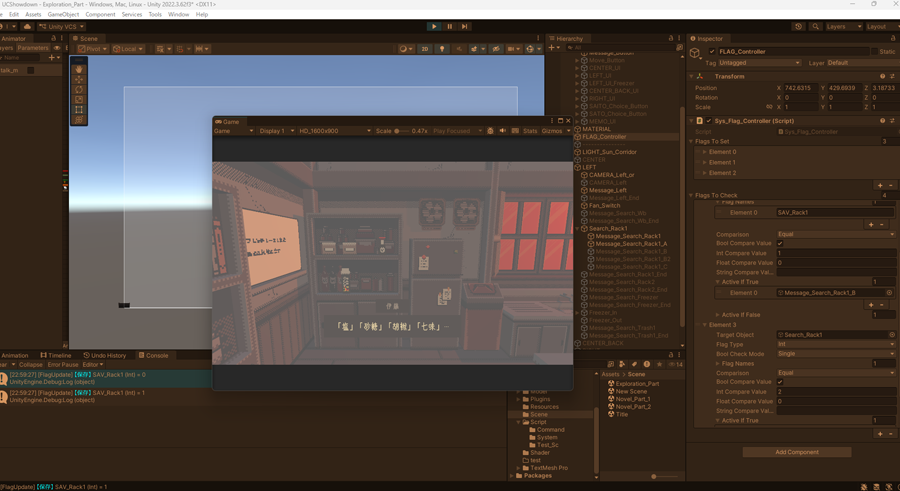
Task: Uncheck the Bool Compare Value checkbox
Action: point(780,244)
